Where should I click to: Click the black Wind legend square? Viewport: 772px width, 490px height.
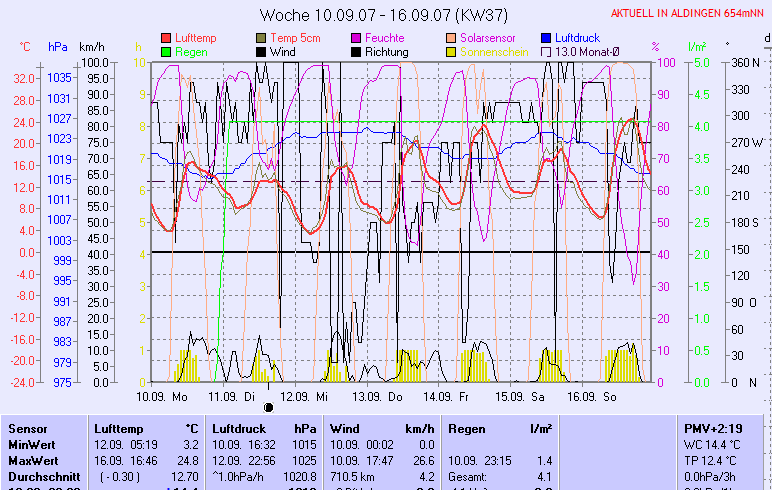tap(262, 51)
